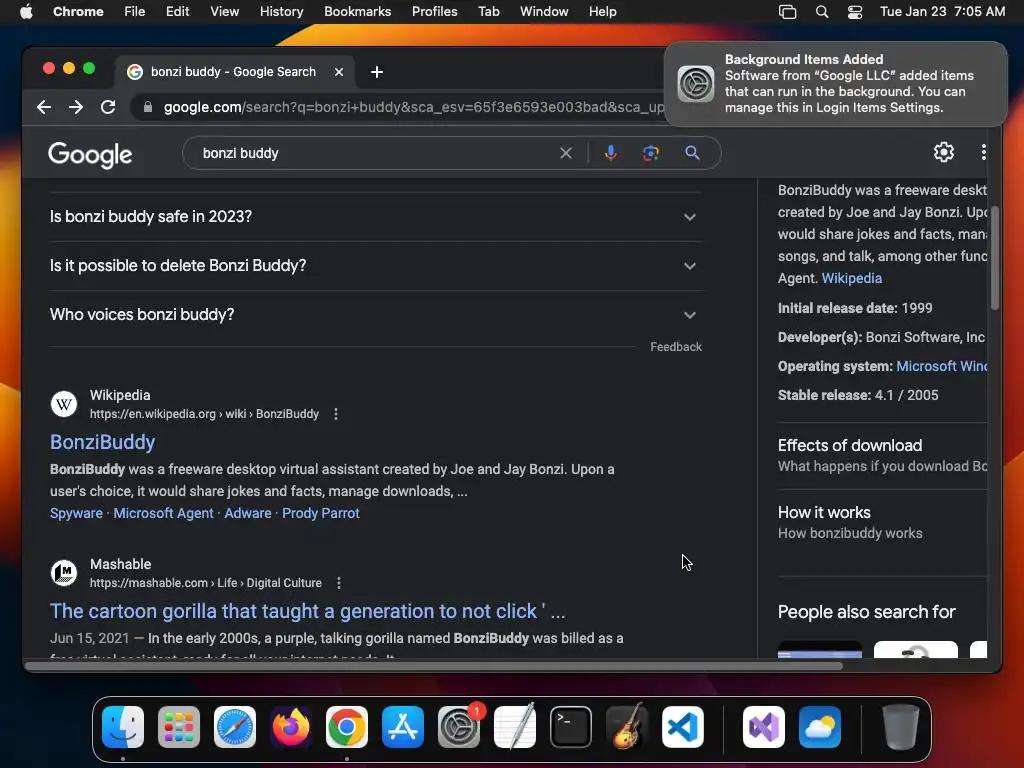The height and width of the screenshot is (768, 1024).
Task: Click the address bar URL
Action: (x=413, y=107)
